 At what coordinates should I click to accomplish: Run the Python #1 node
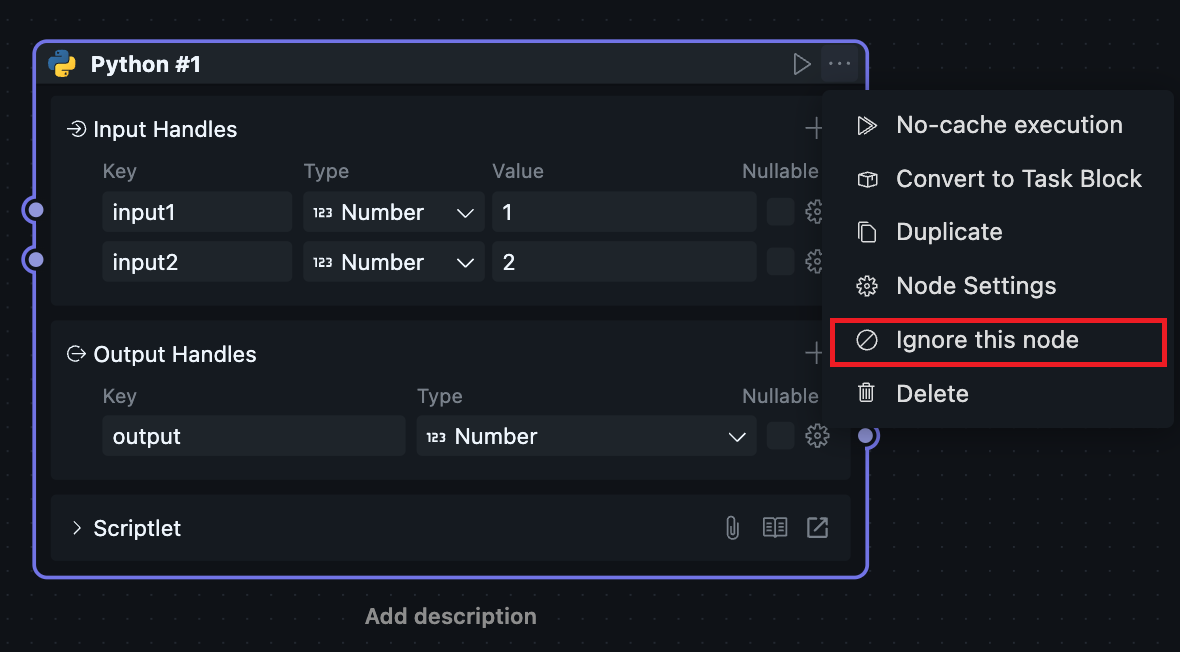[801, 64]
